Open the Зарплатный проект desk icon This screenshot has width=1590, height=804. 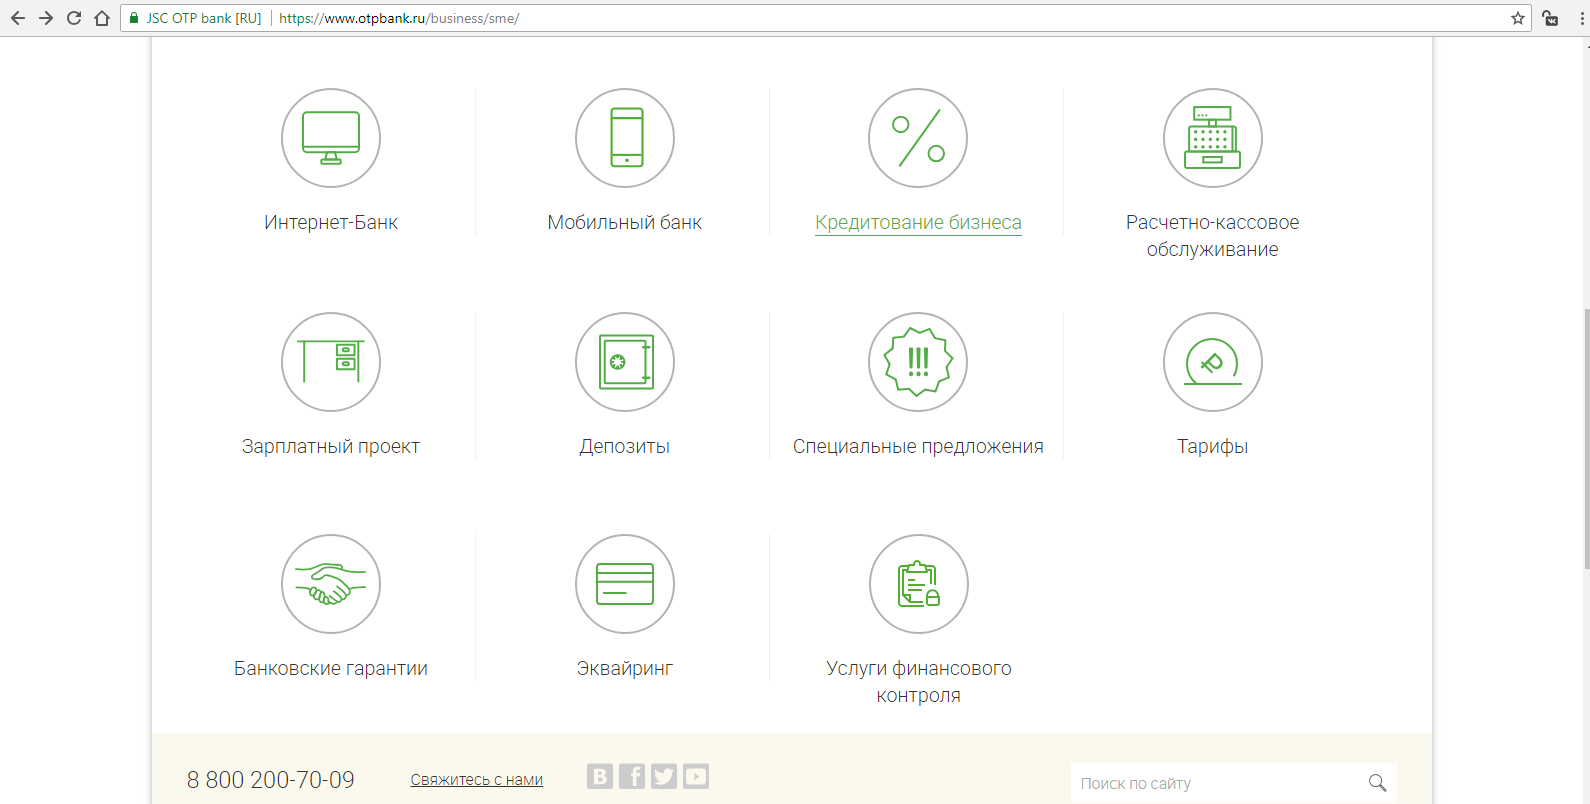point(331,362)
